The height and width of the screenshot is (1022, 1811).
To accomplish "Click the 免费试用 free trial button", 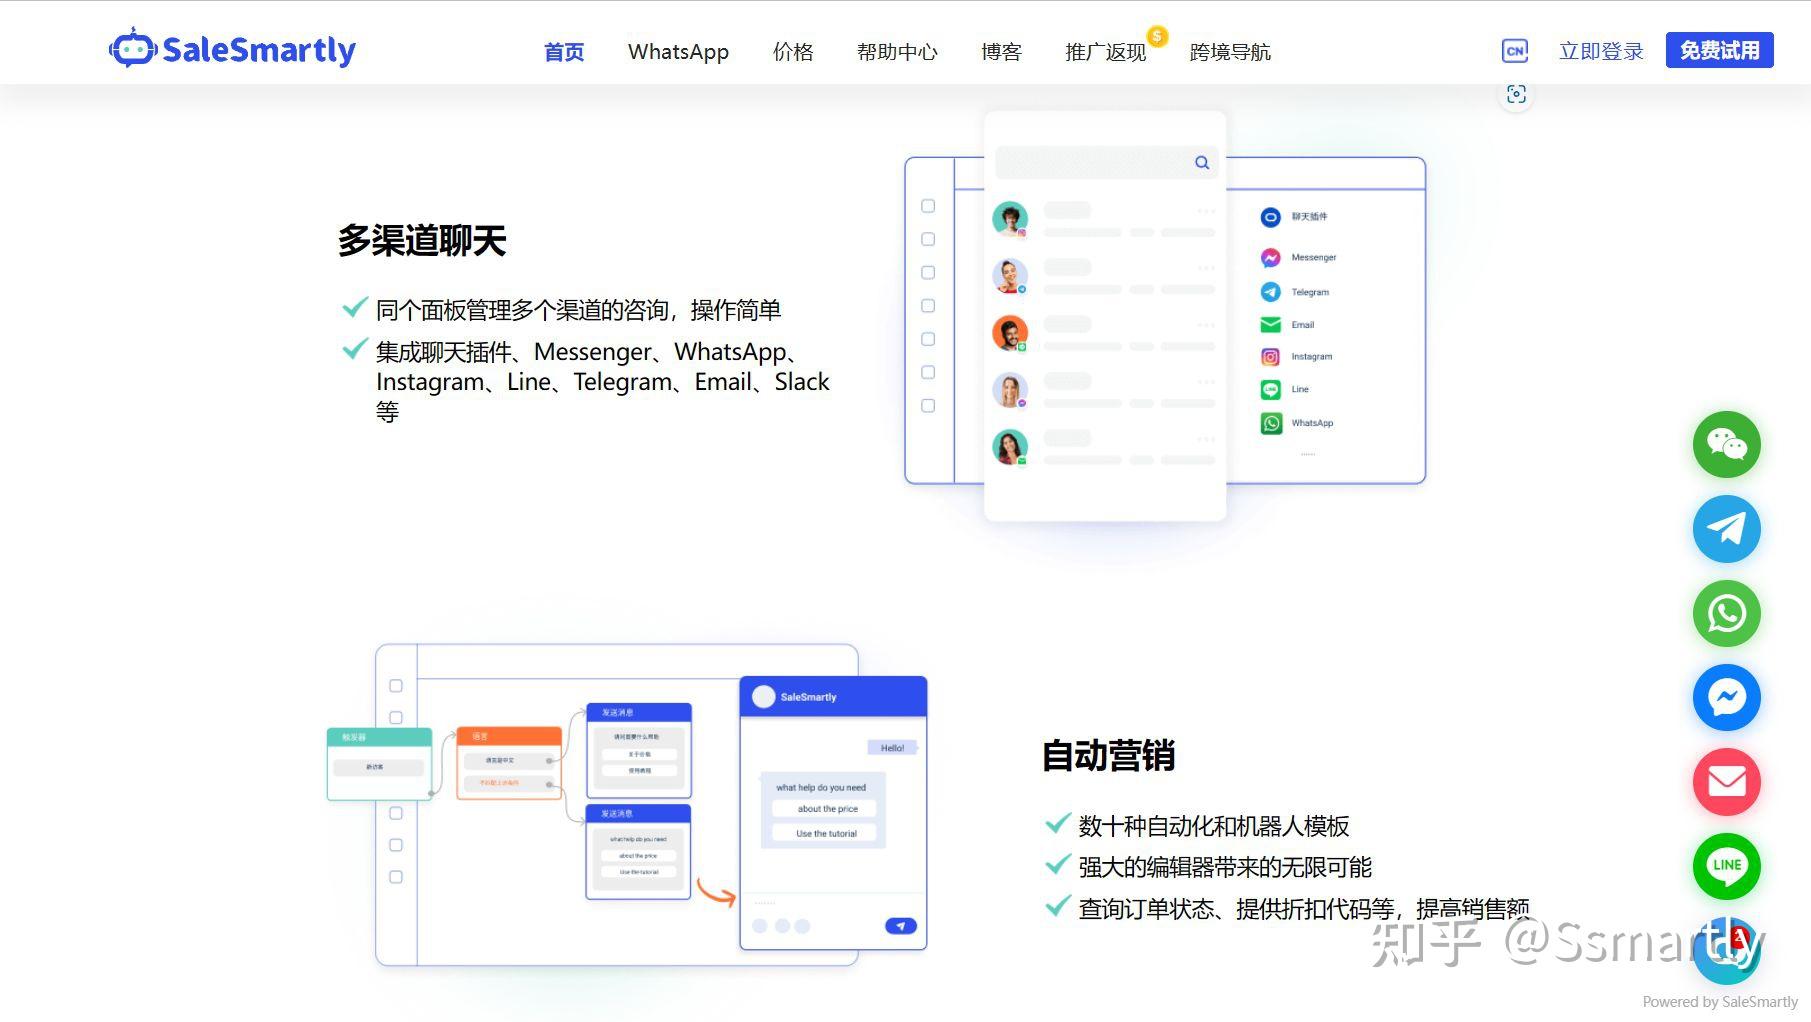I will coord(1719,50).
